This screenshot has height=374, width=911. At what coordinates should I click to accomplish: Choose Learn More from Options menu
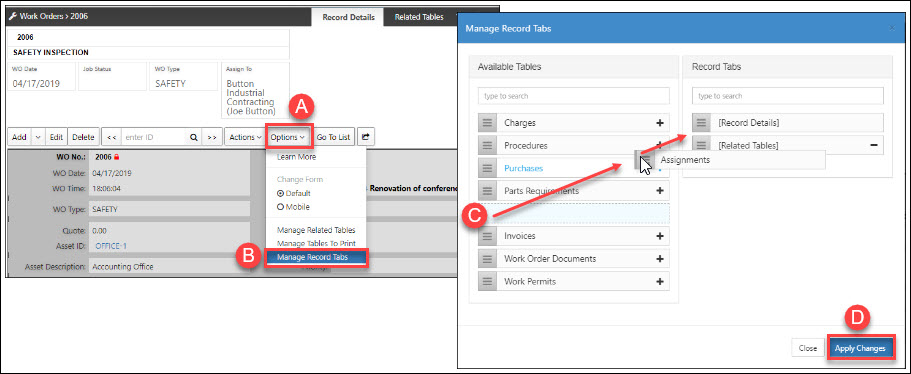click(x=296, y=157)
